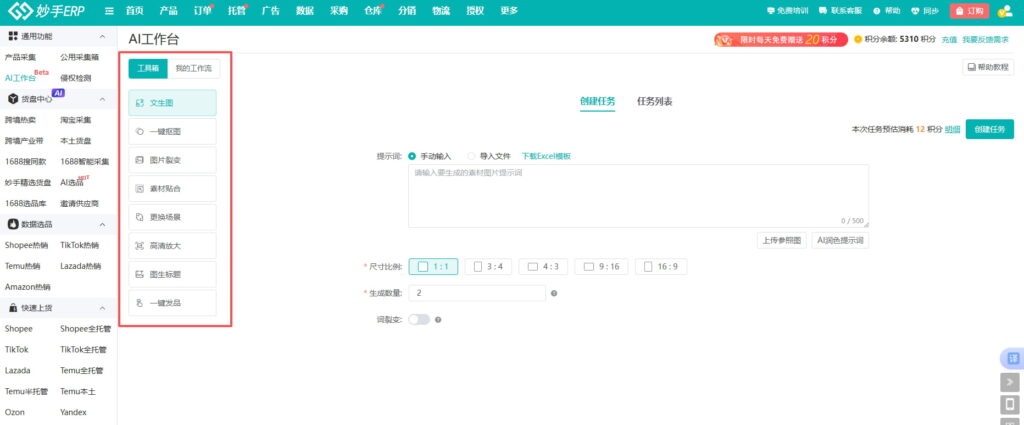This screenshot has width=1024, height=425.
Task: Open the 产品 menu in top navigation
Action: coord(168,11)
